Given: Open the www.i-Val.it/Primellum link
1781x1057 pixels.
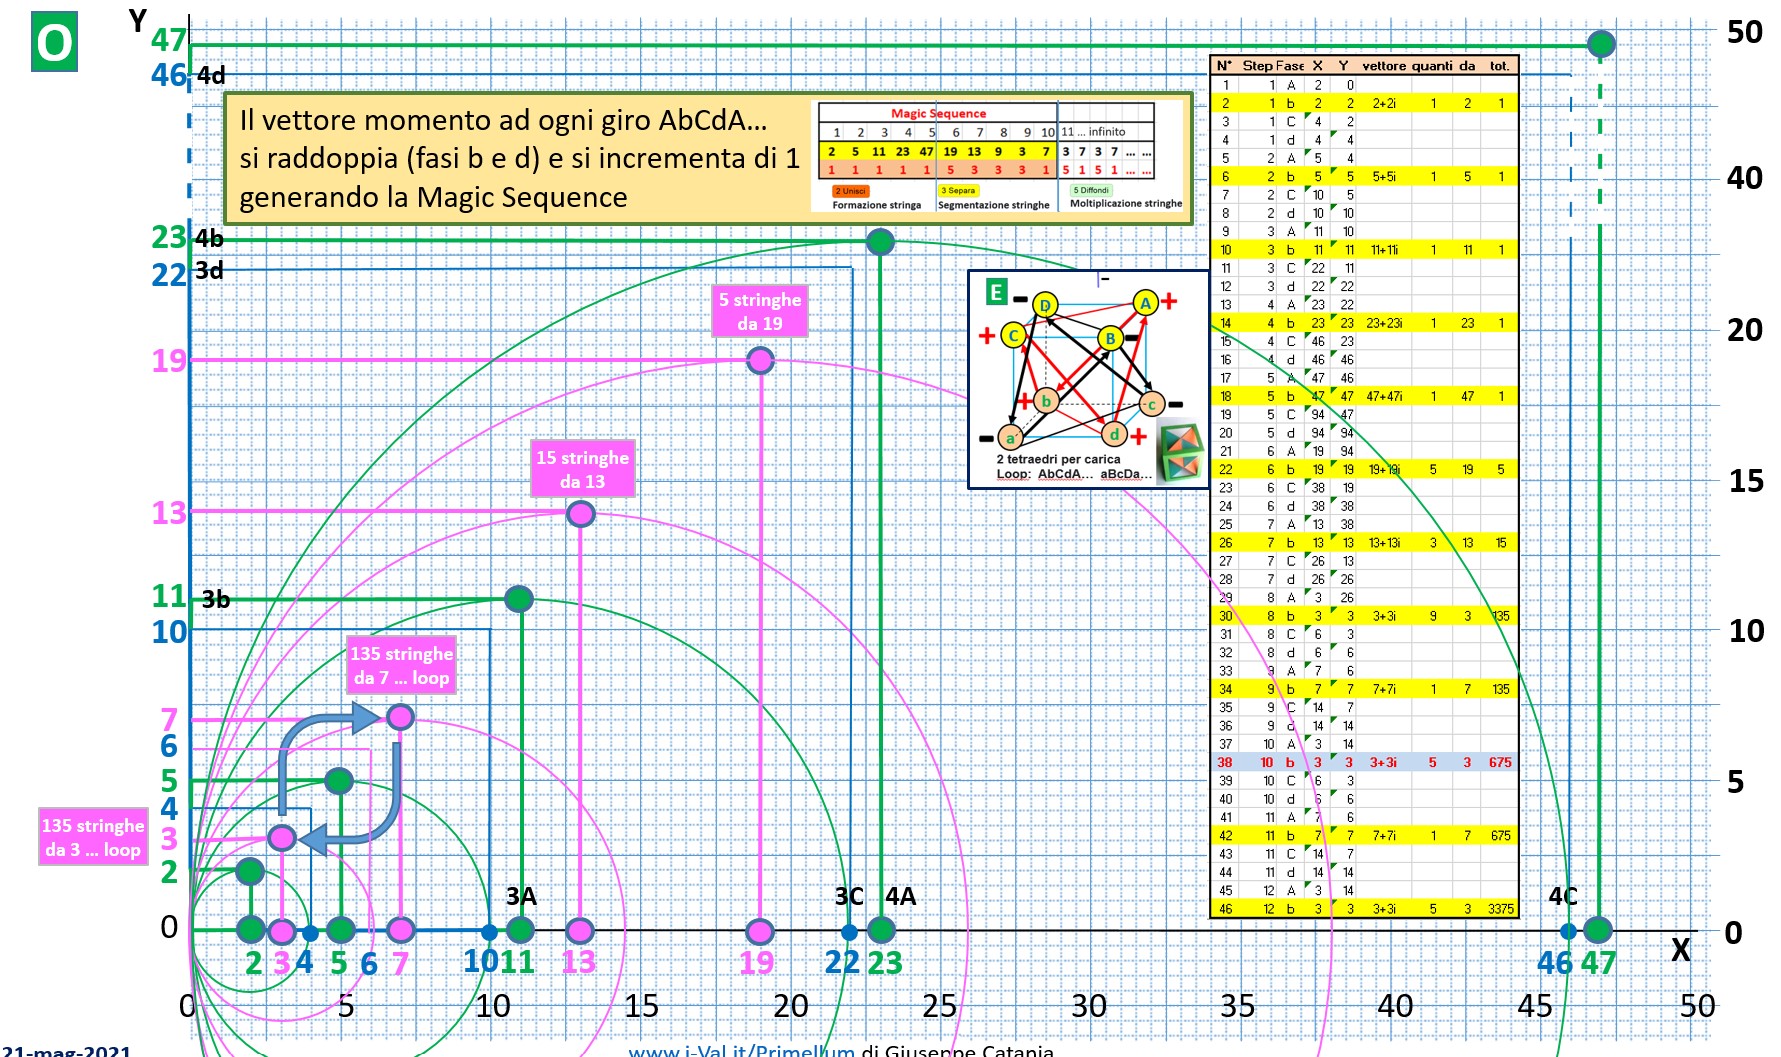Looking at the screenshot, I should point(741,1050).
